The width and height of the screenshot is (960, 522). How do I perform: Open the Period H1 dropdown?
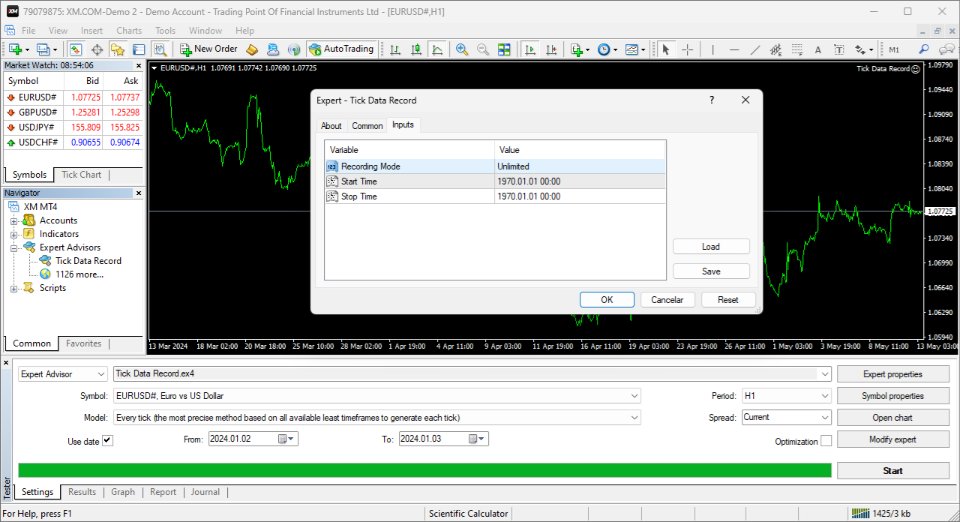(x=786, y=396)
